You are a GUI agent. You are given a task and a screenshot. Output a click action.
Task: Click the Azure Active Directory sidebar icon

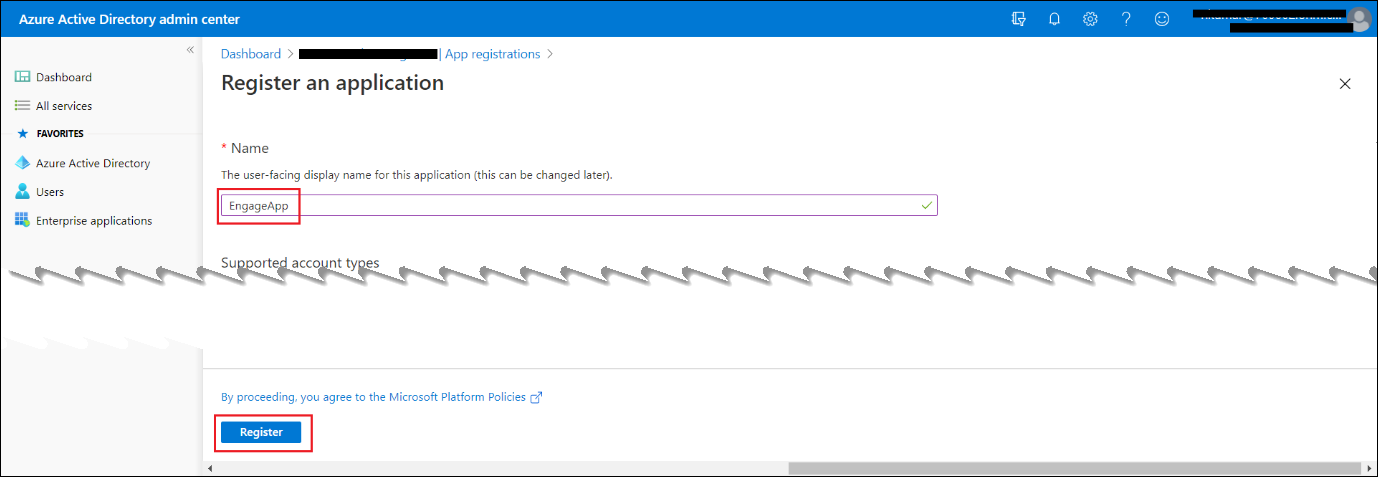pyautogui.click(x=23, y=163)
